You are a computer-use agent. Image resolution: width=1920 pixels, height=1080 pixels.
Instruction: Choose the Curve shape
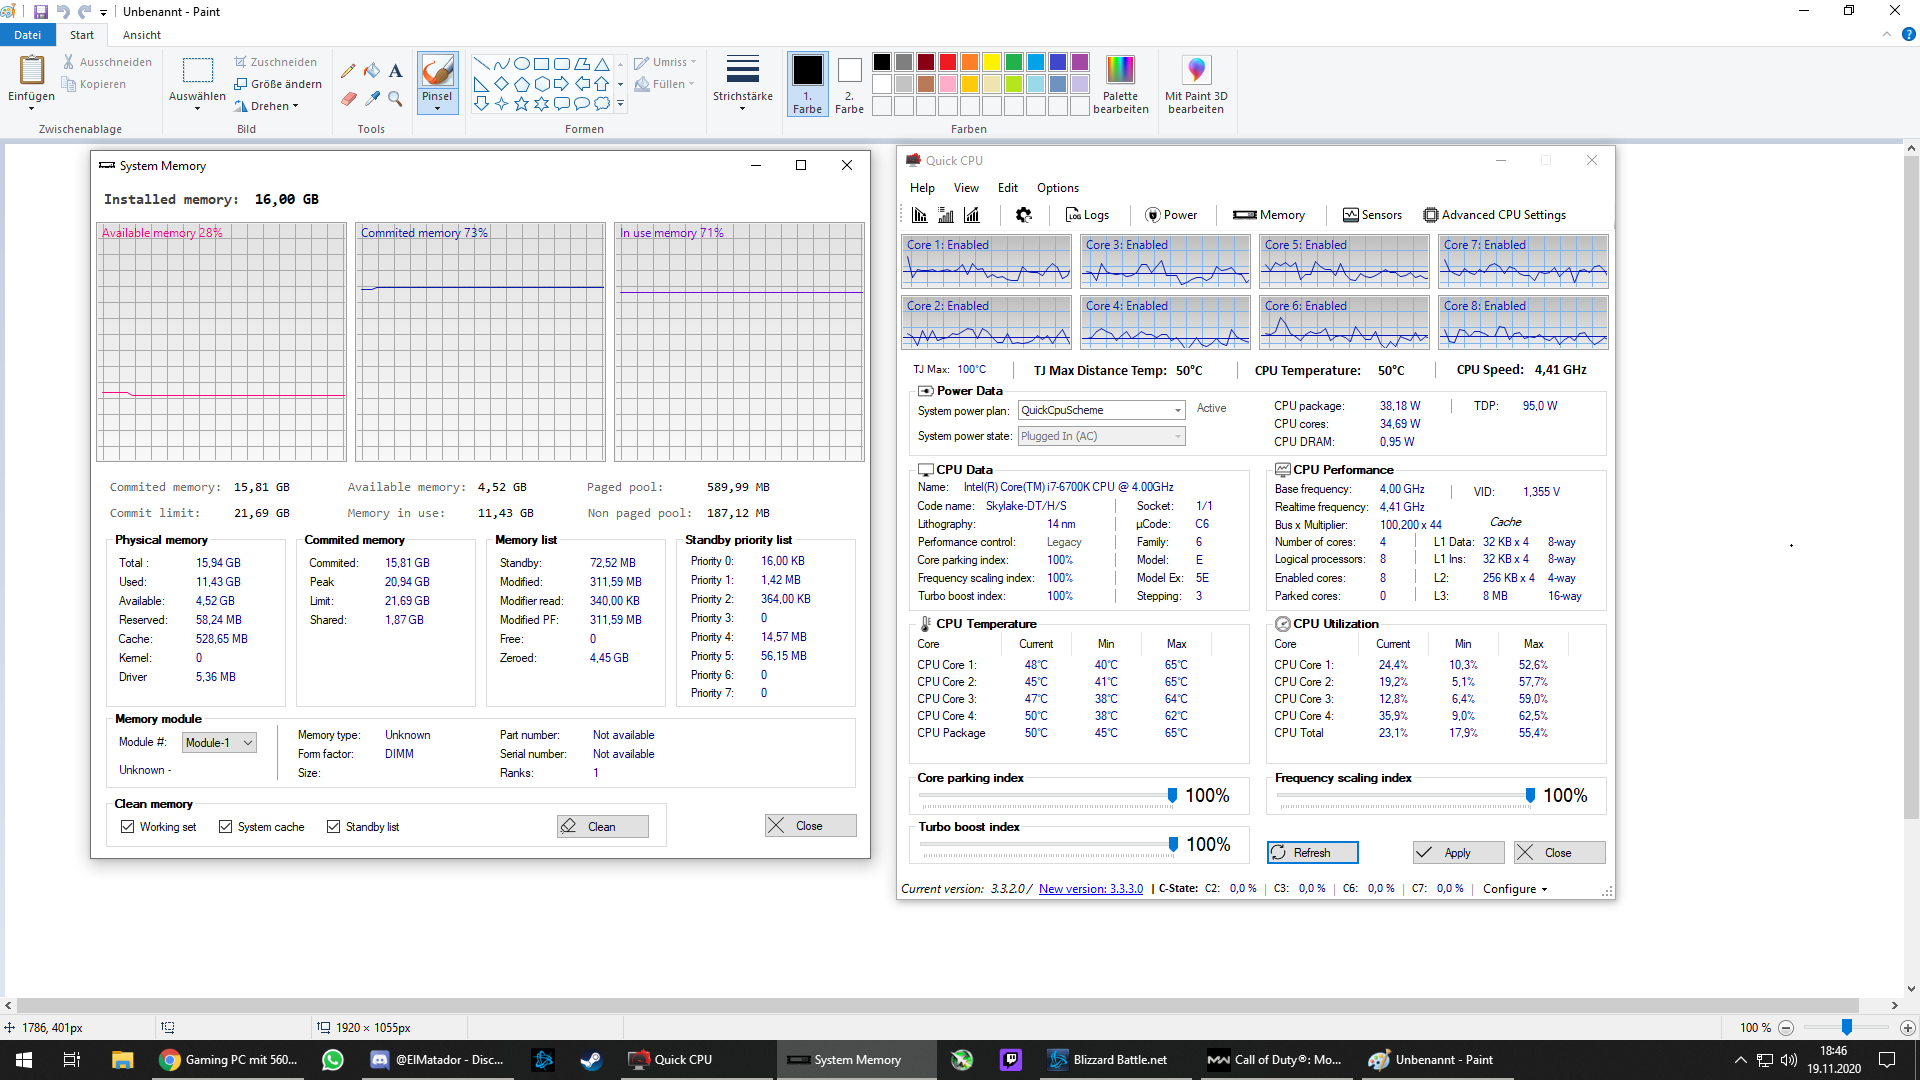coord(501,64)
